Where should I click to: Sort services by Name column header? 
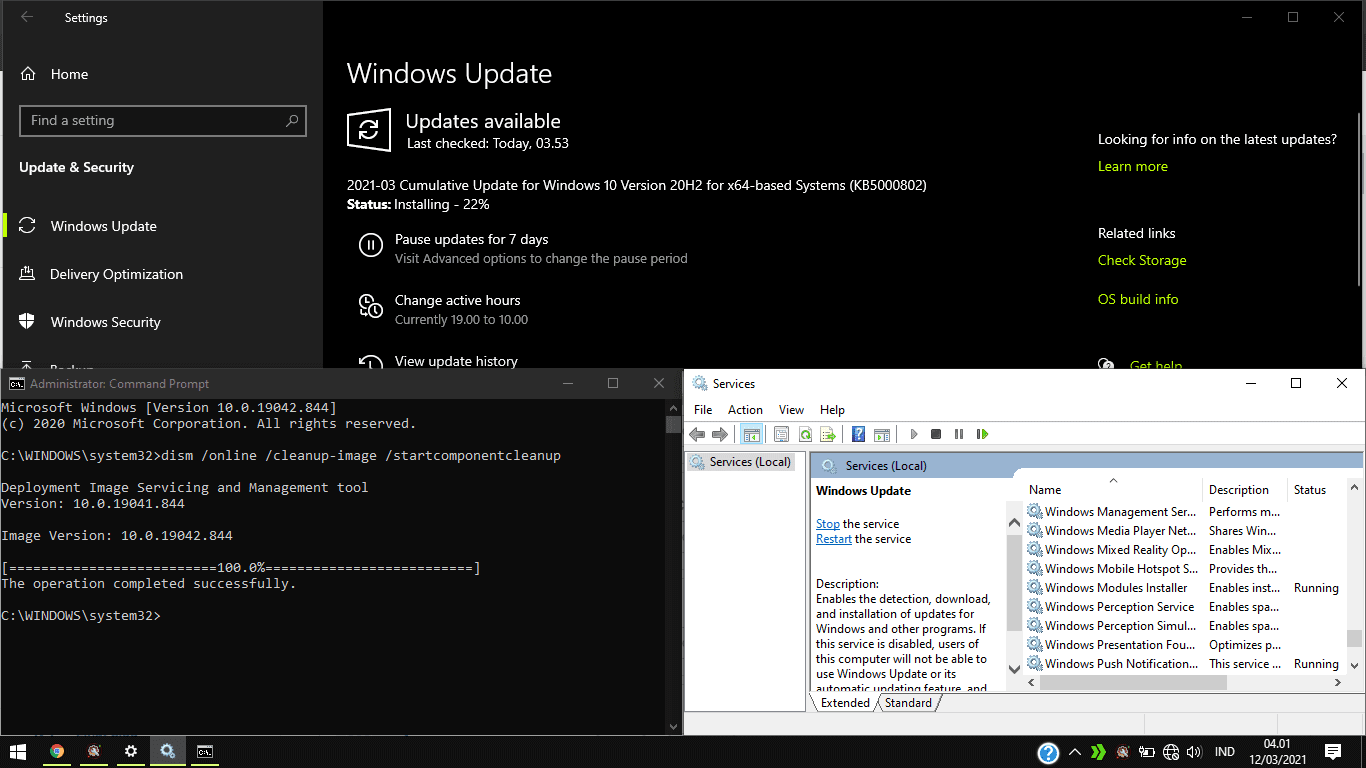(1114, 490)
